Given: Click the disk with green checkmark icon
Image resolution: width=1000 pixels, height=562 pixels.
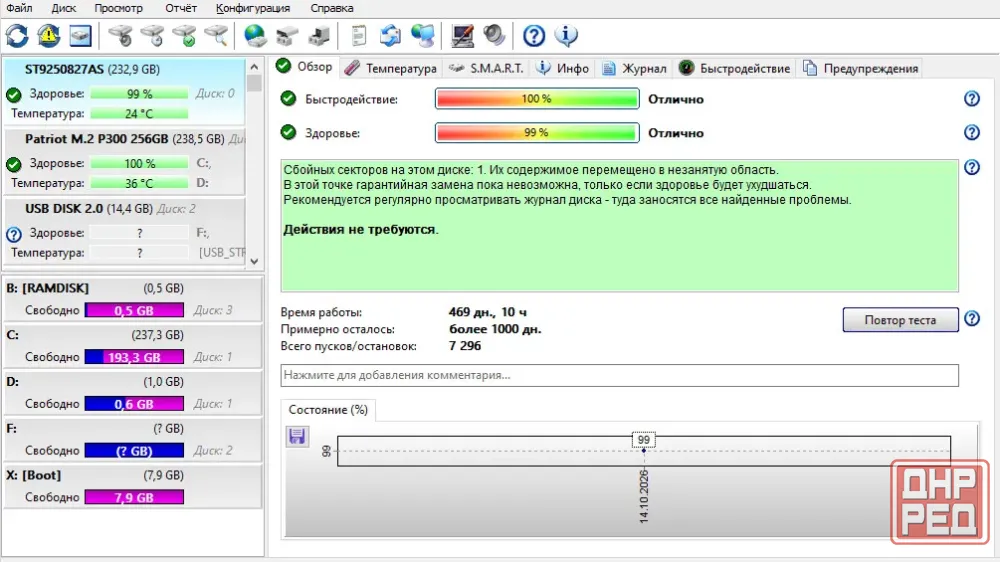Looking at the screenshot, I should pos(184,36).
